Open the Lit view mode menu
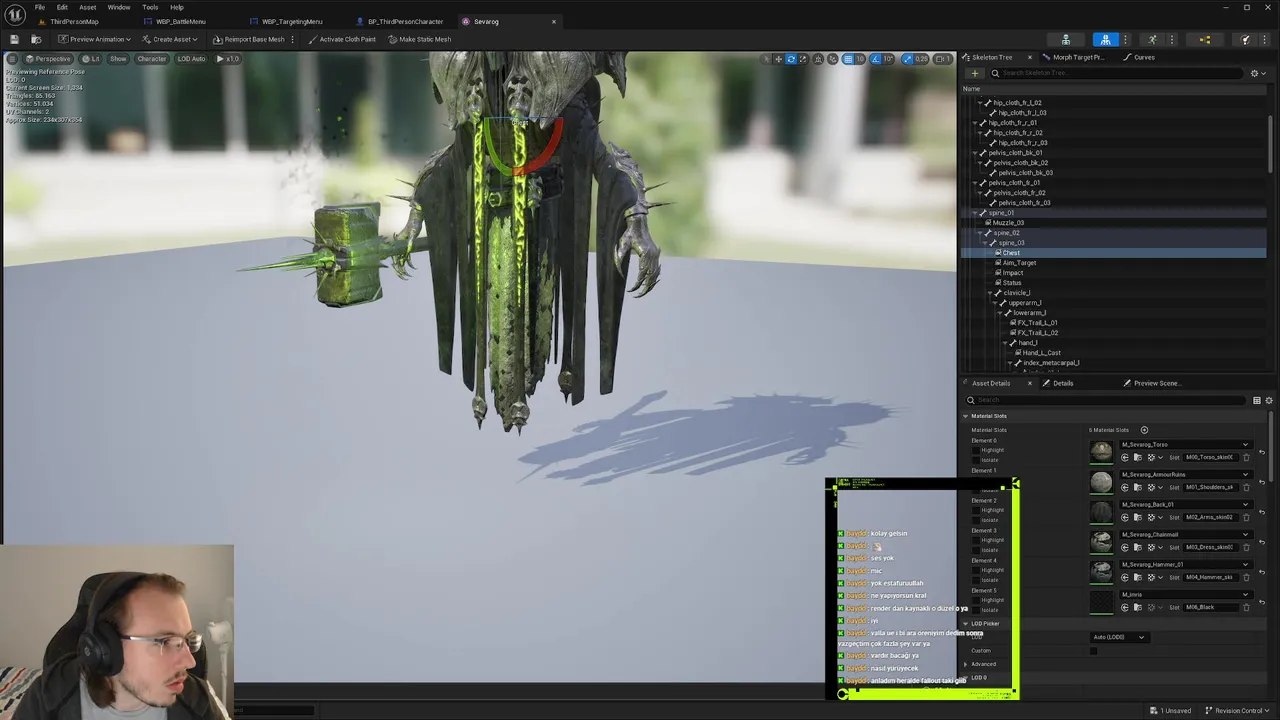1280x720 pixels. (x=91, y=59)
